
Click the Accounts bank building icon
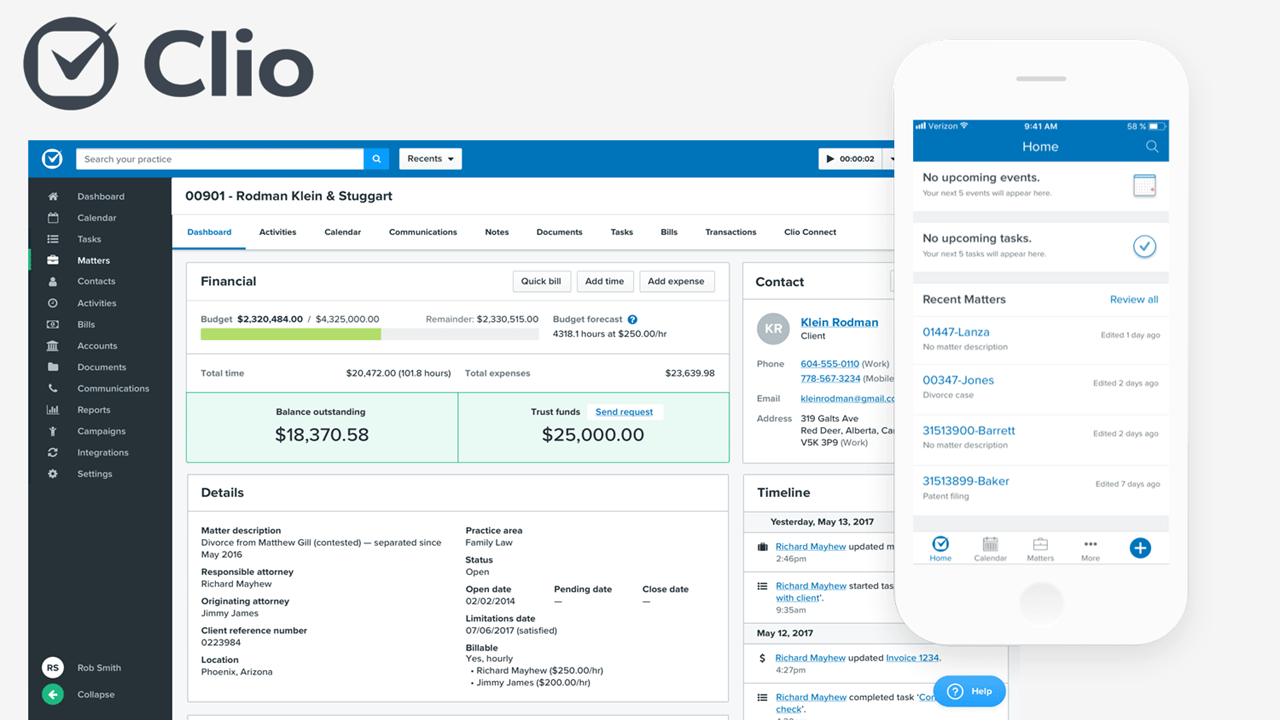tap(53, 346)
